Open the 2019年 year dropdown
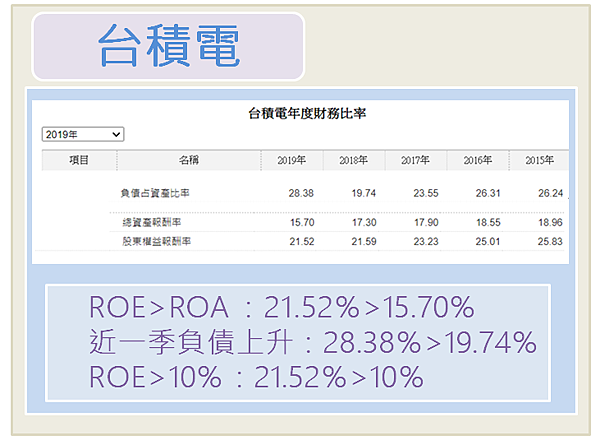Screen dimensions: 600x440 tap(83, 134)
